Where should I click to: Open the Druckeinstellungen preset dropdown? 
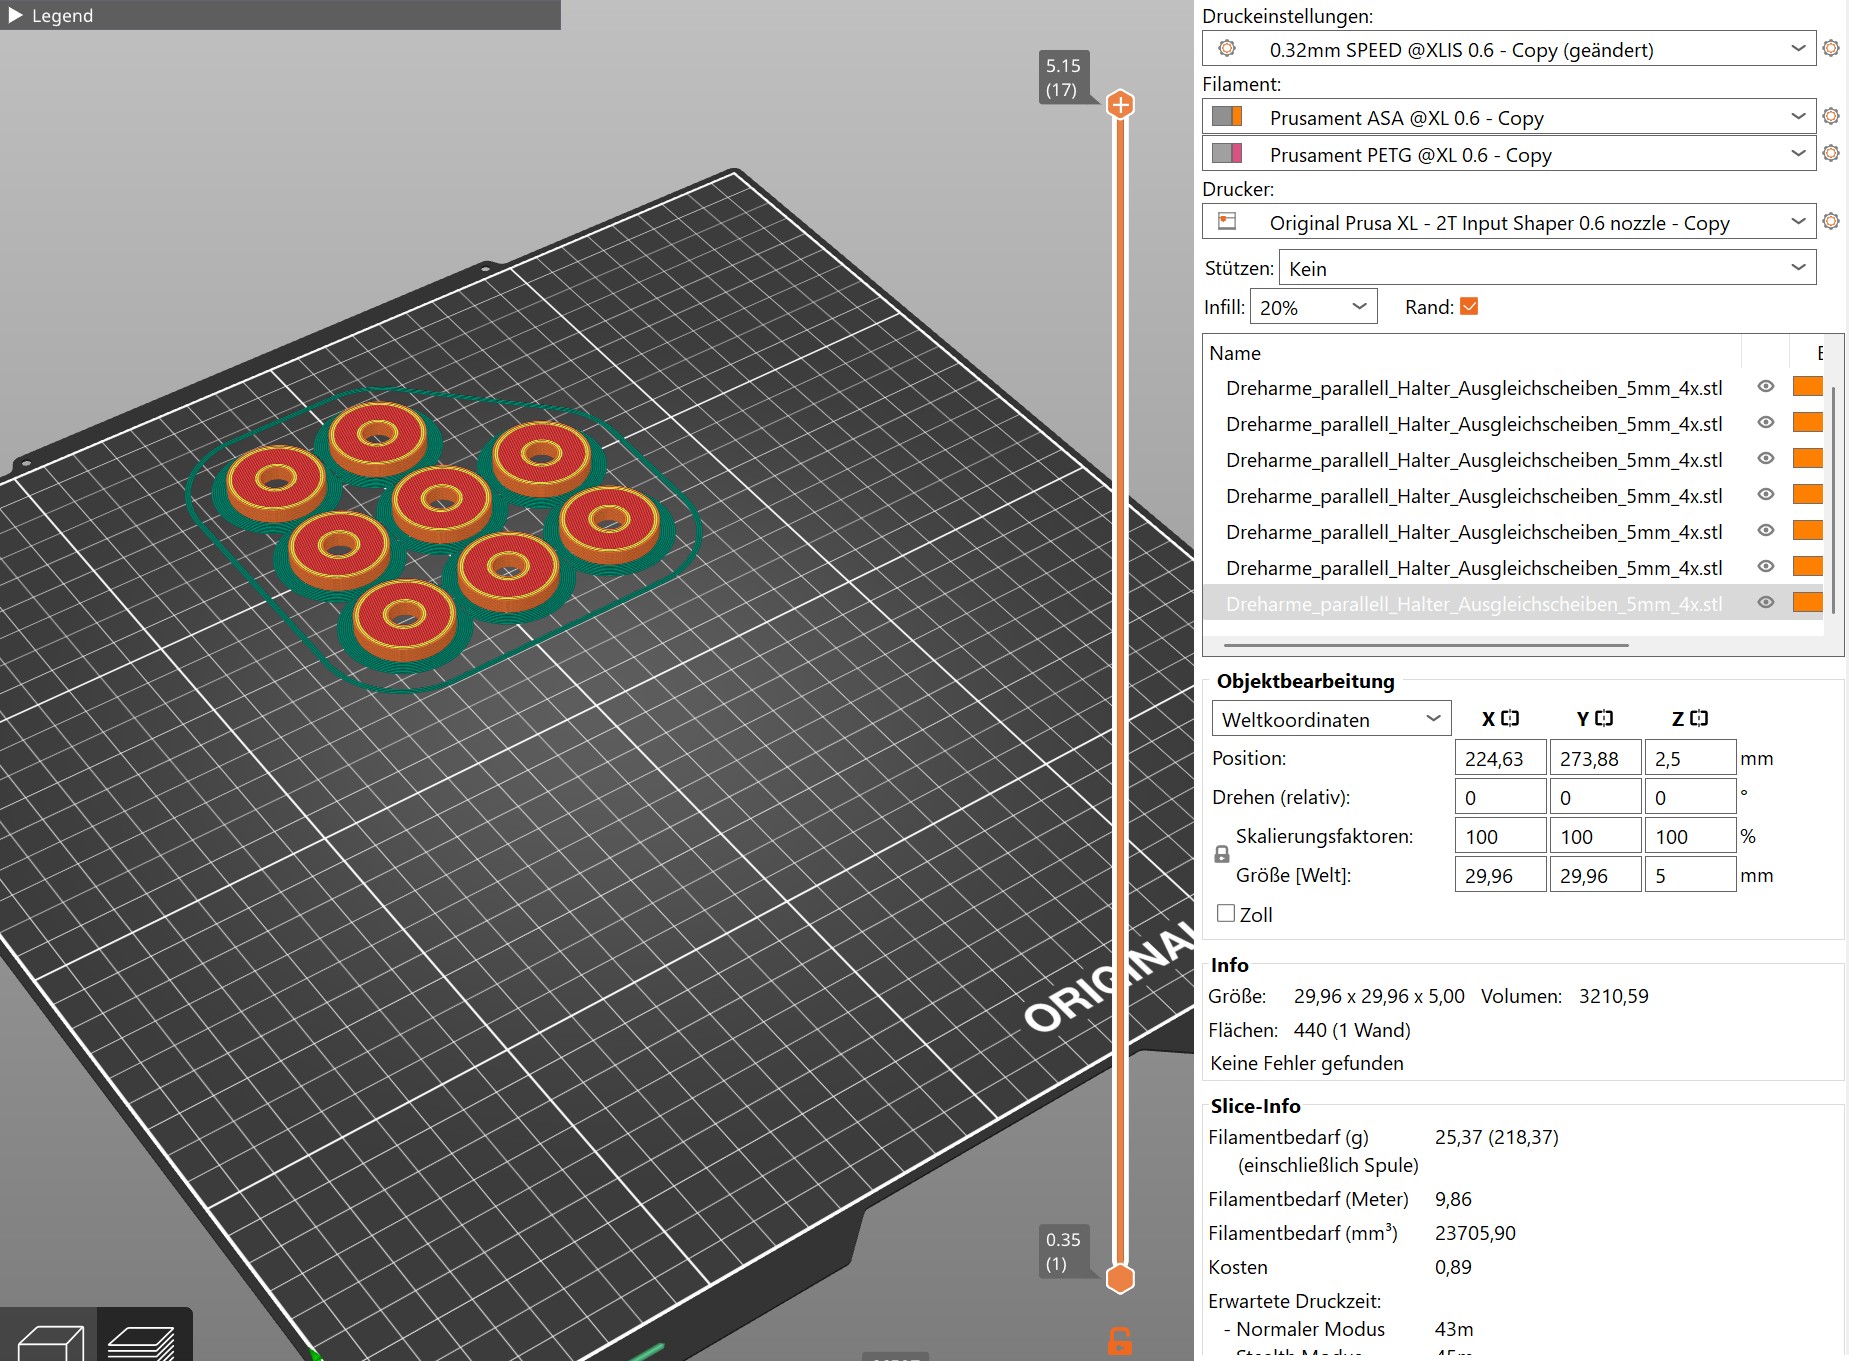[1508, 49]
